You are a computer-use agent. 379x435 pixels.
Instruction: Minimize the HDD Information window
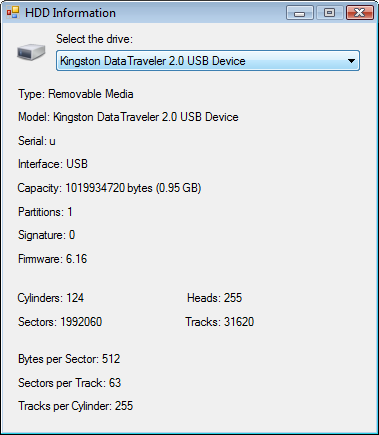point(300,13)
